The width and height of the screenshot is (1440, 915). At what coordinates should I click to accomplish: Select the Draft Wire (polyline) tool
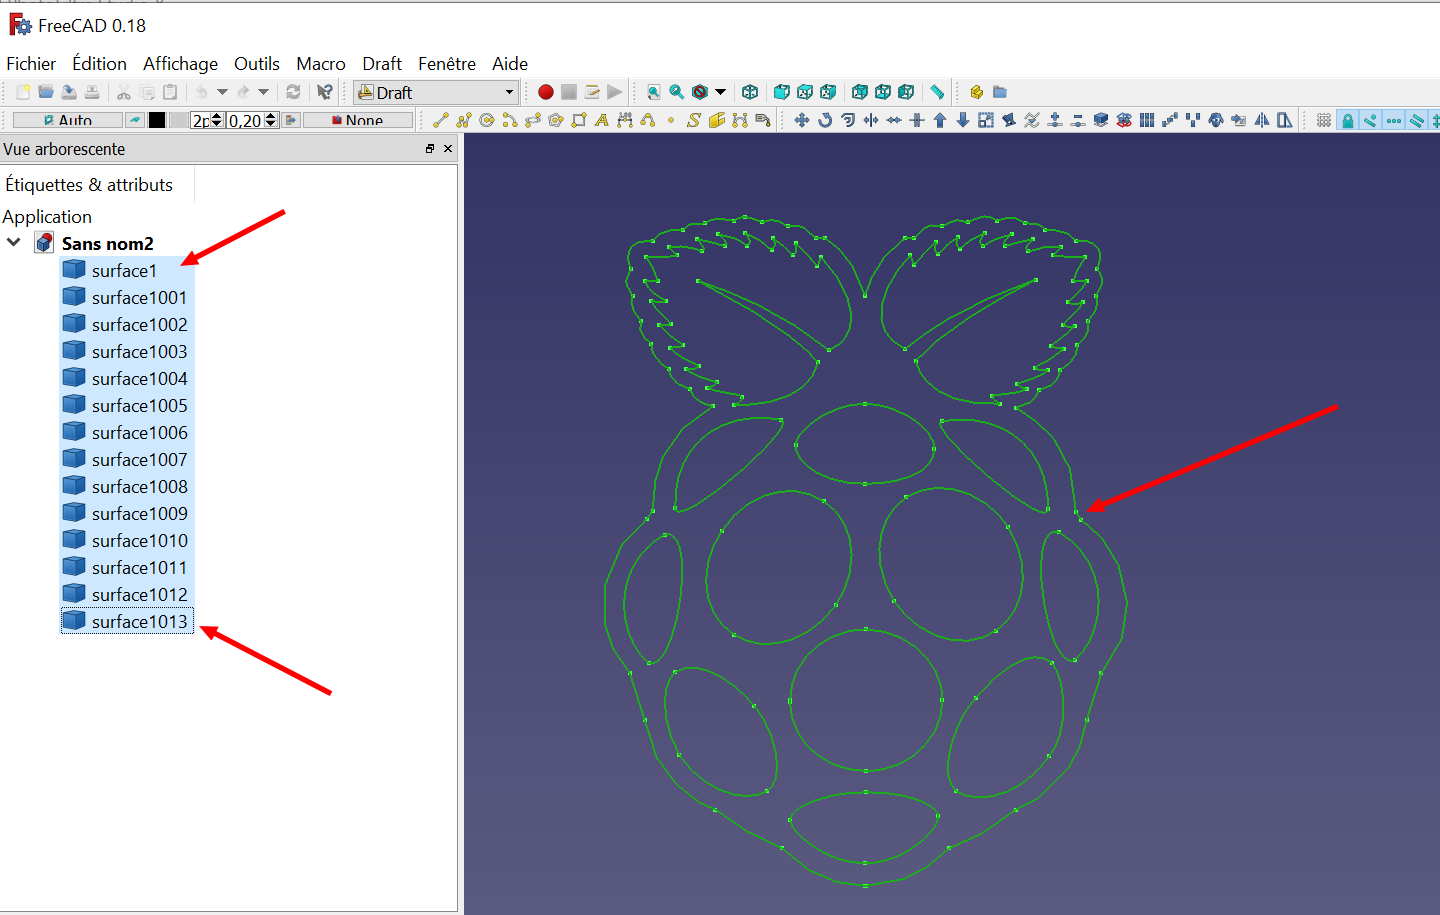coord(463,120)
